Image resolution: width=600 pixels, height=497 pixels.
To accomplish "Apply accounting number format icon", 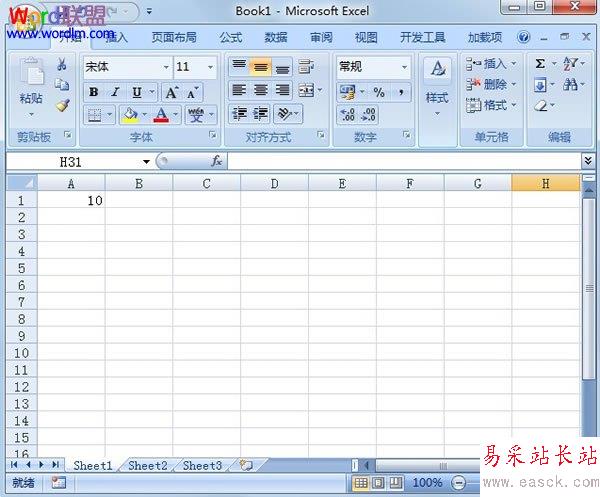I will tap(347, 92).
